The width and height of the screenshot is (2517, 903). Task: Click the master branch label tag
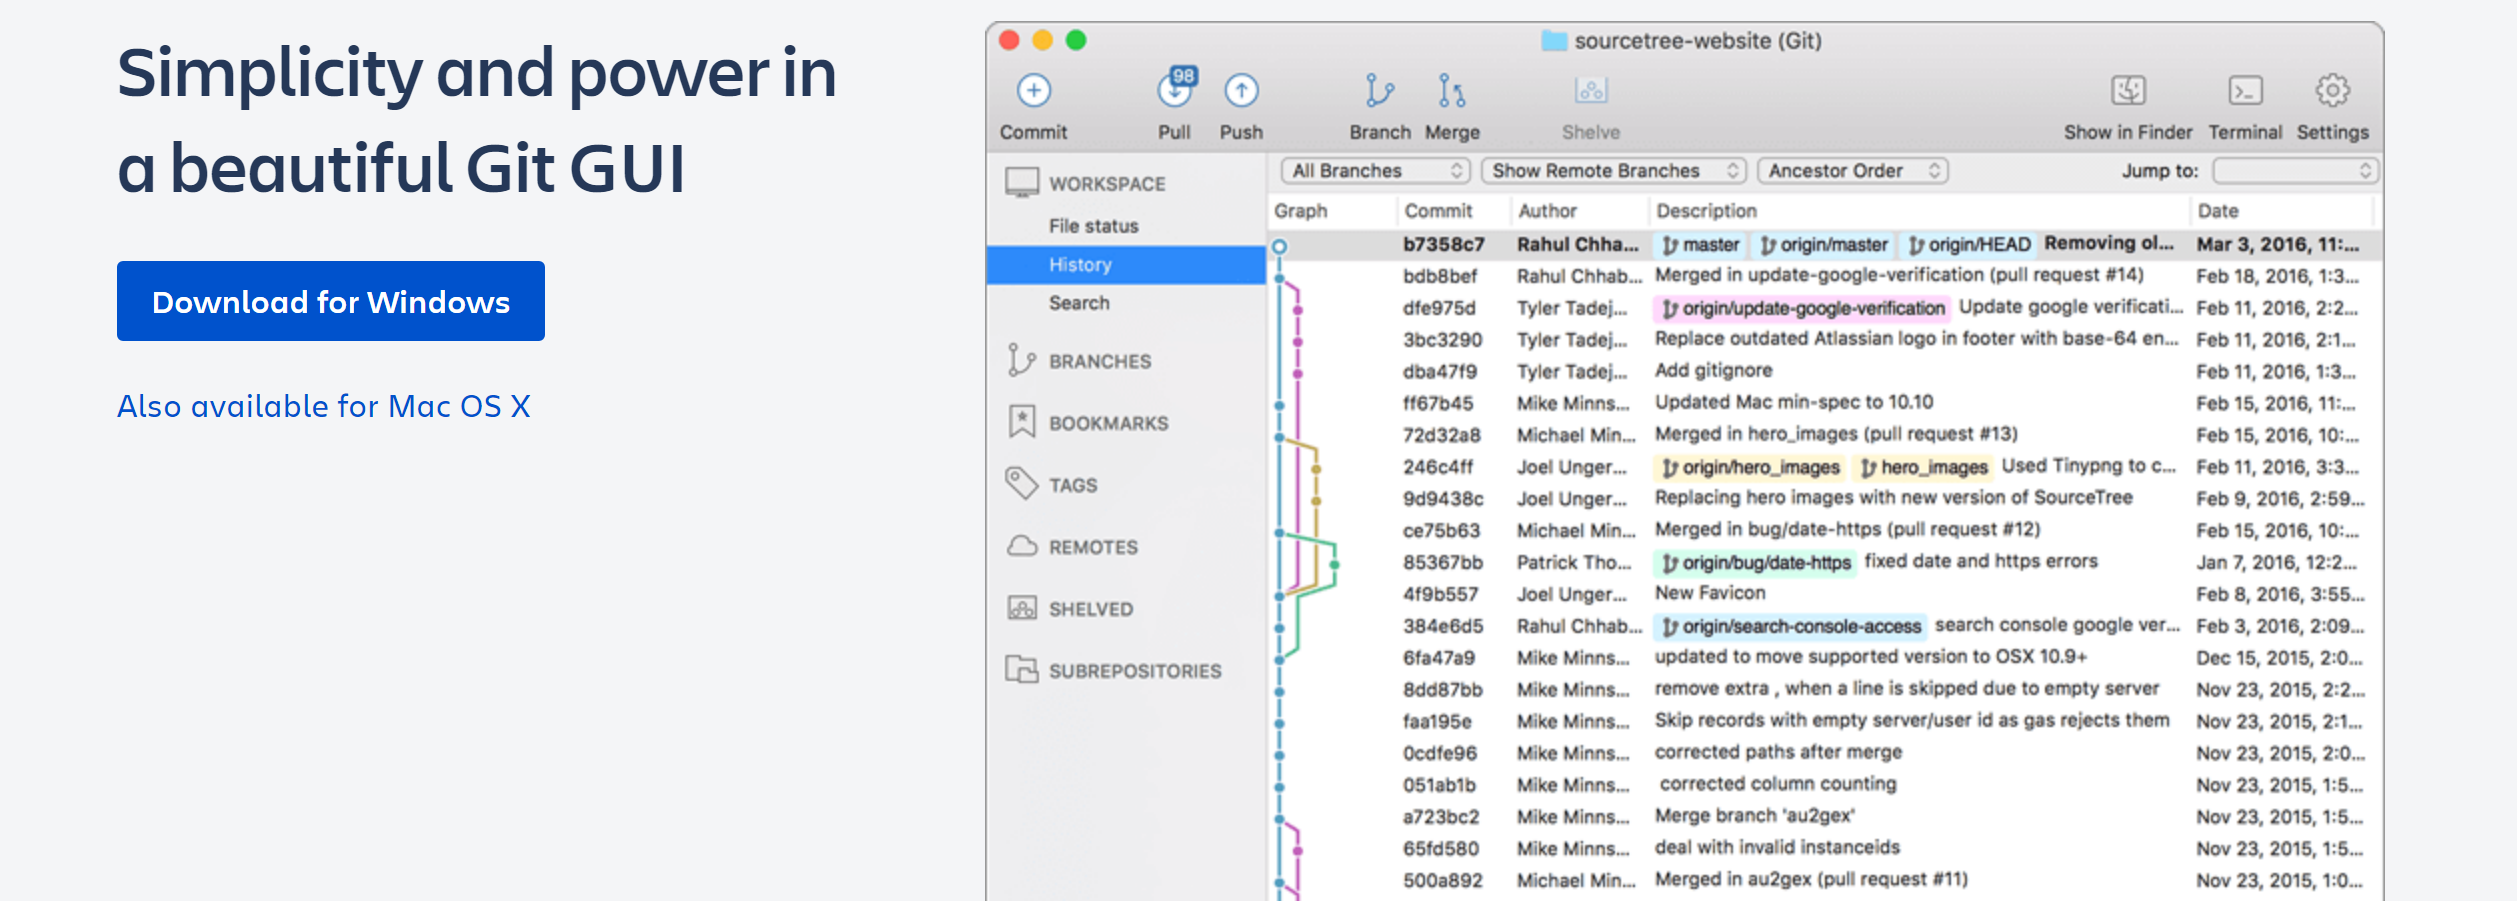1701,245
